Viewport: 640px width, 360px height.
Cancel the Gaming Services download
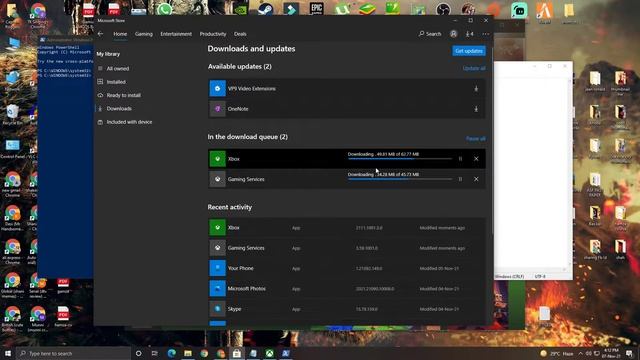tap(476, 179)
